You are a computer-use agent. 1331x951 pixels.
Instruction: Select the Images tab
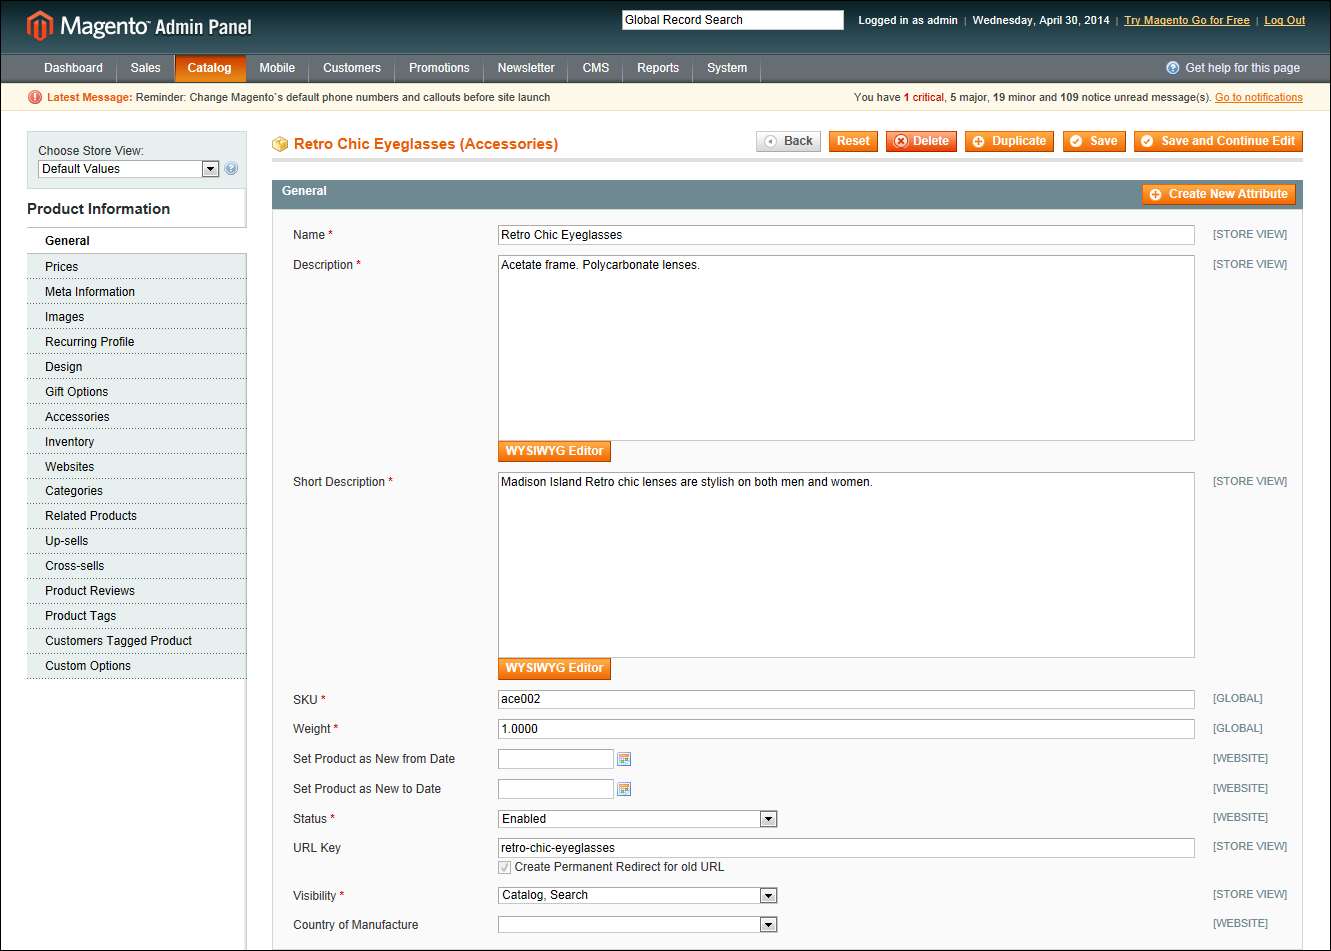[x=137, y=317]
